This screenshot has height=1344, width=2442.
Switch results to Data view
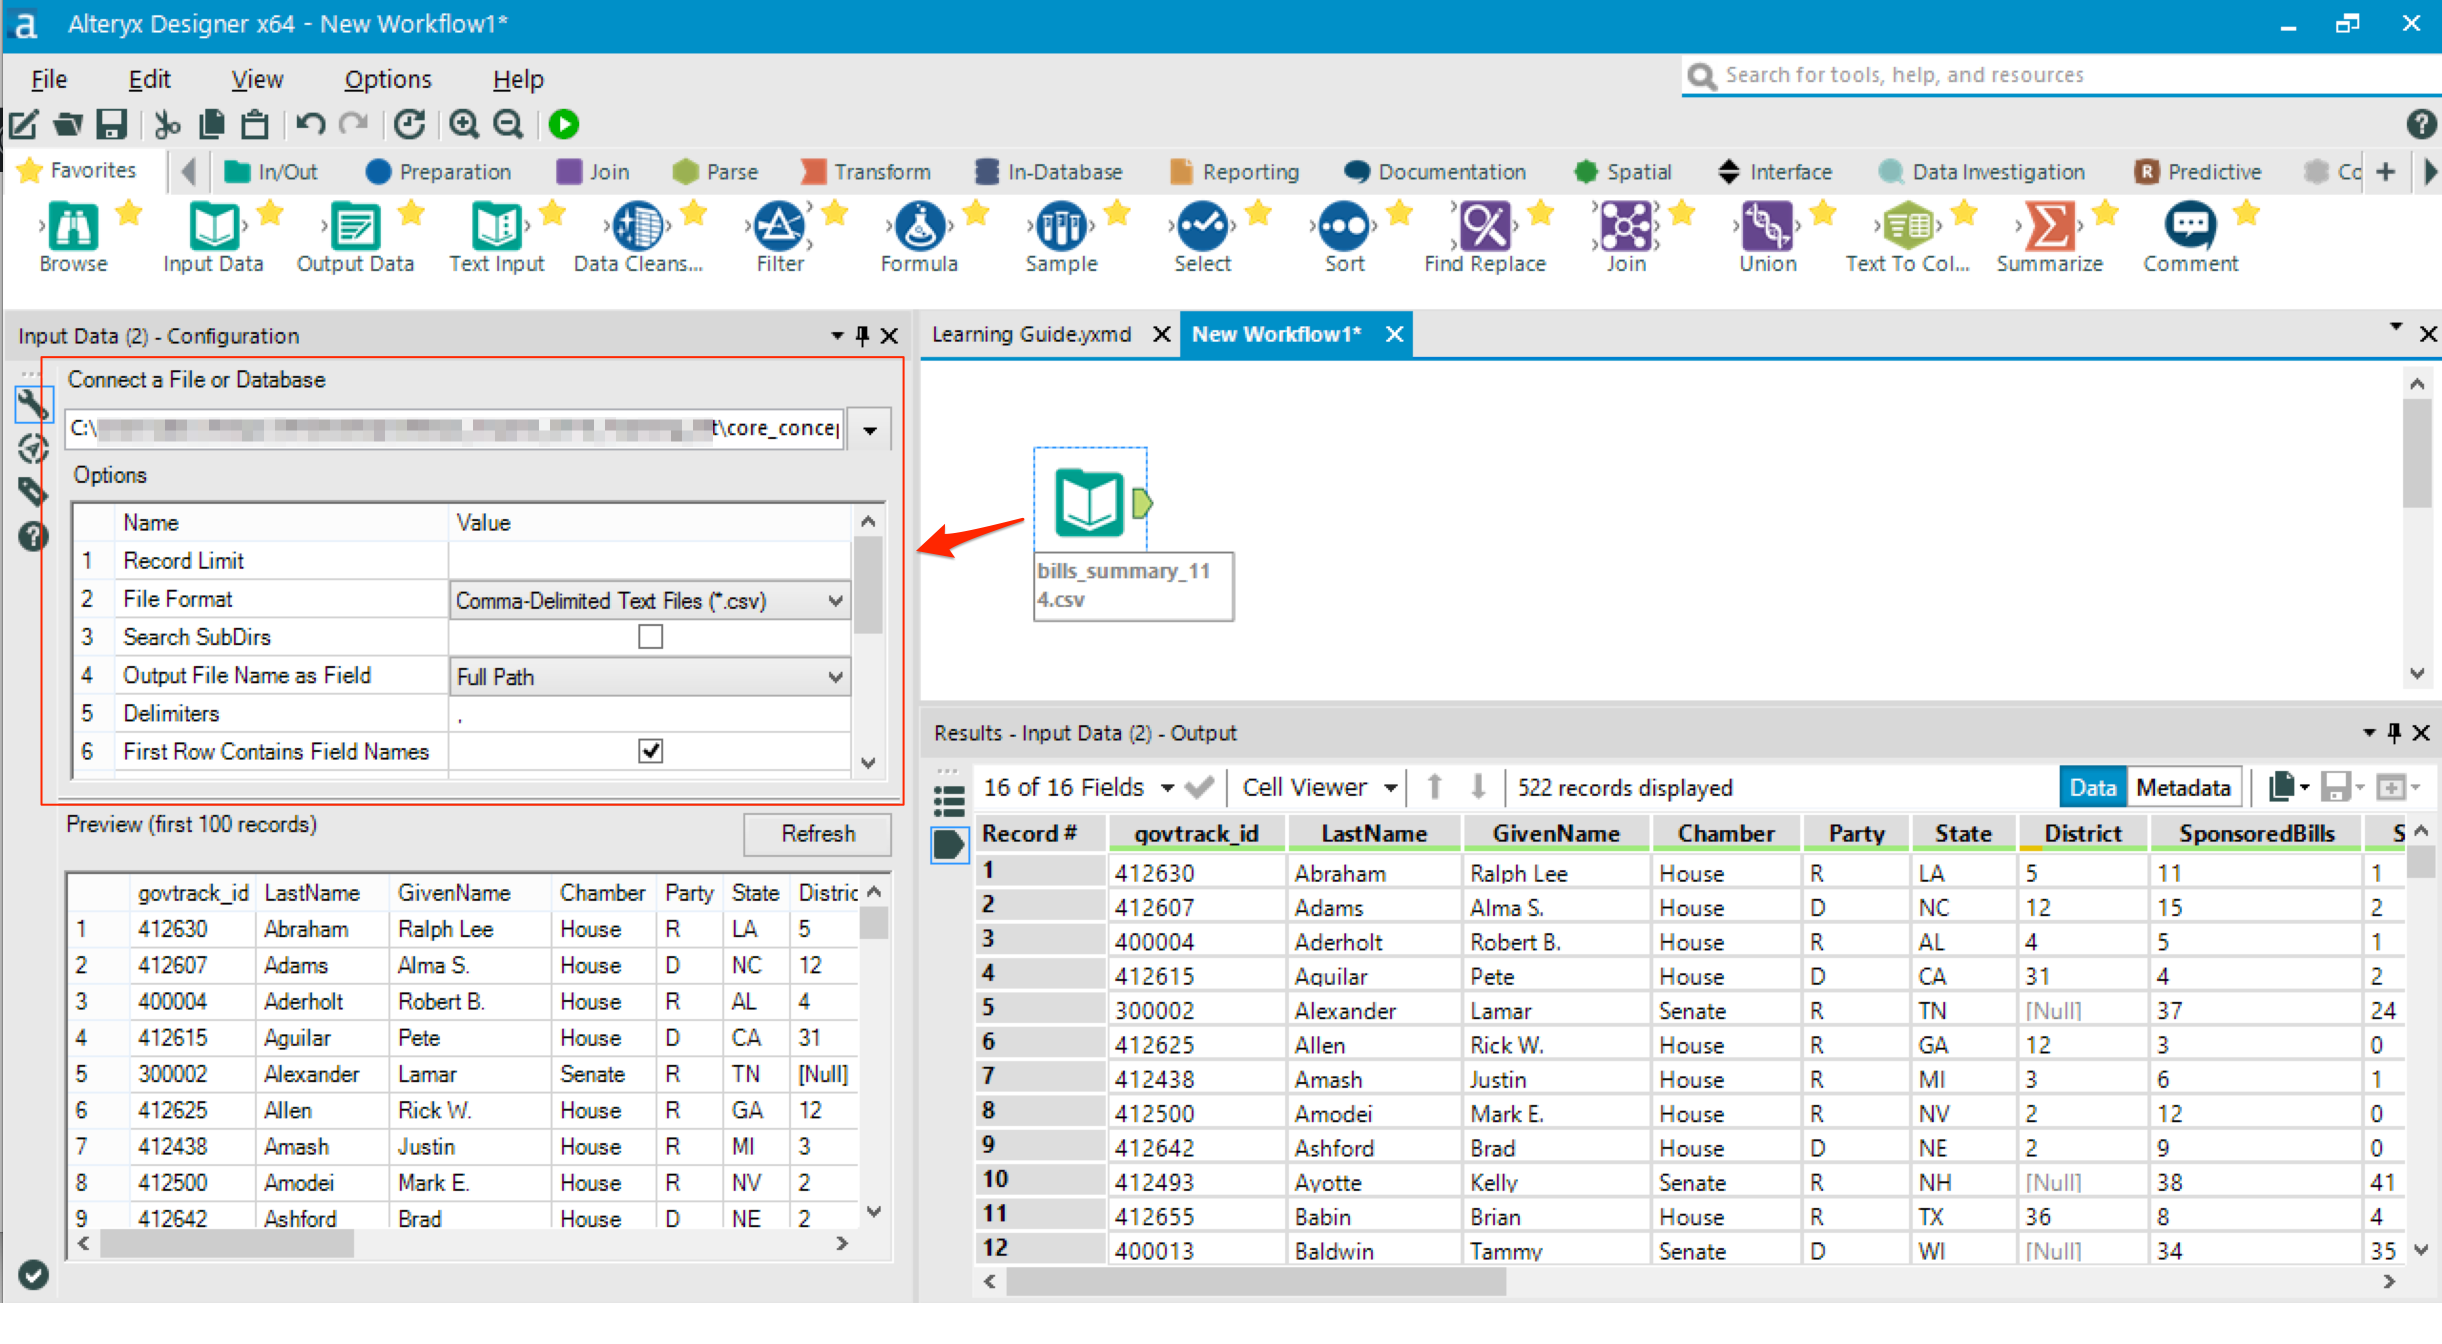click(2092, 788)
